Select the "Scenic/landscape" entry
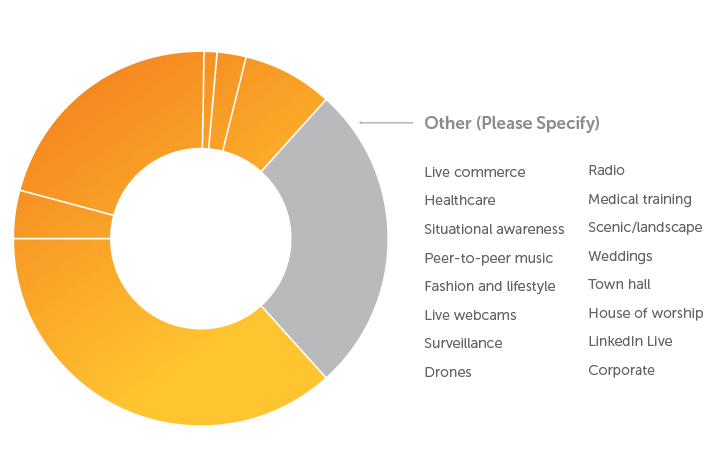The image size is (720, 475). pos(645,227)
